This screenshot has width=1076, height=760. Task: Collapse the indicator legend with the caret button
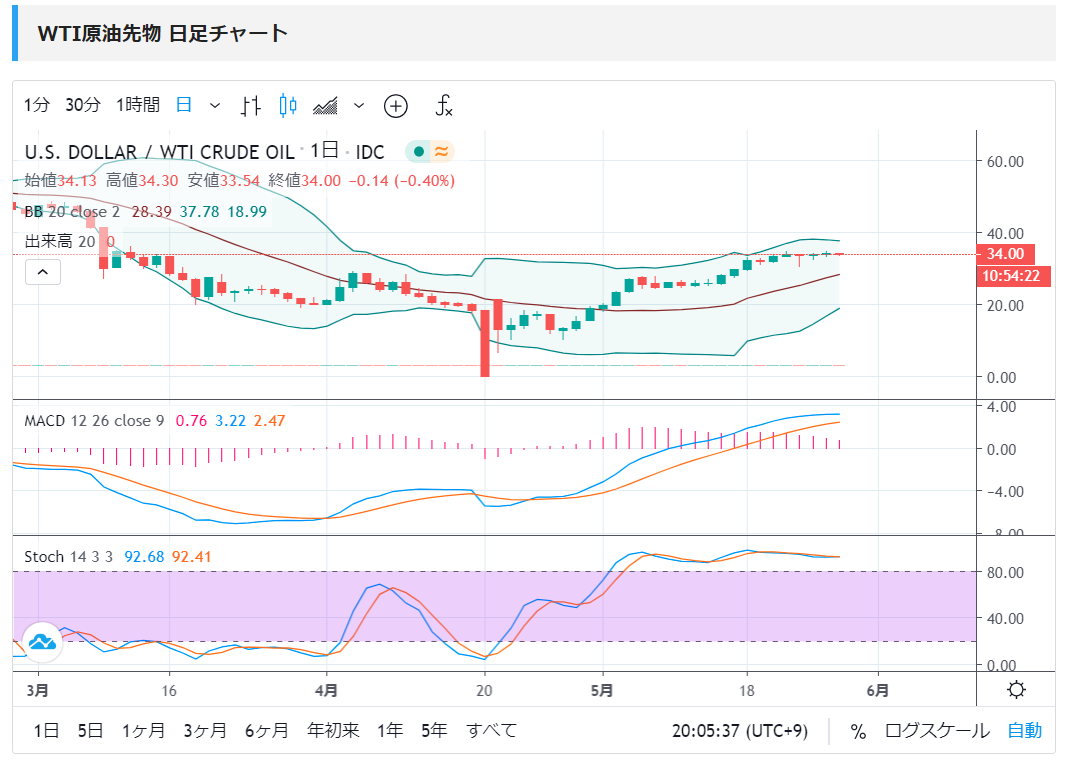(x=43, y=272)
